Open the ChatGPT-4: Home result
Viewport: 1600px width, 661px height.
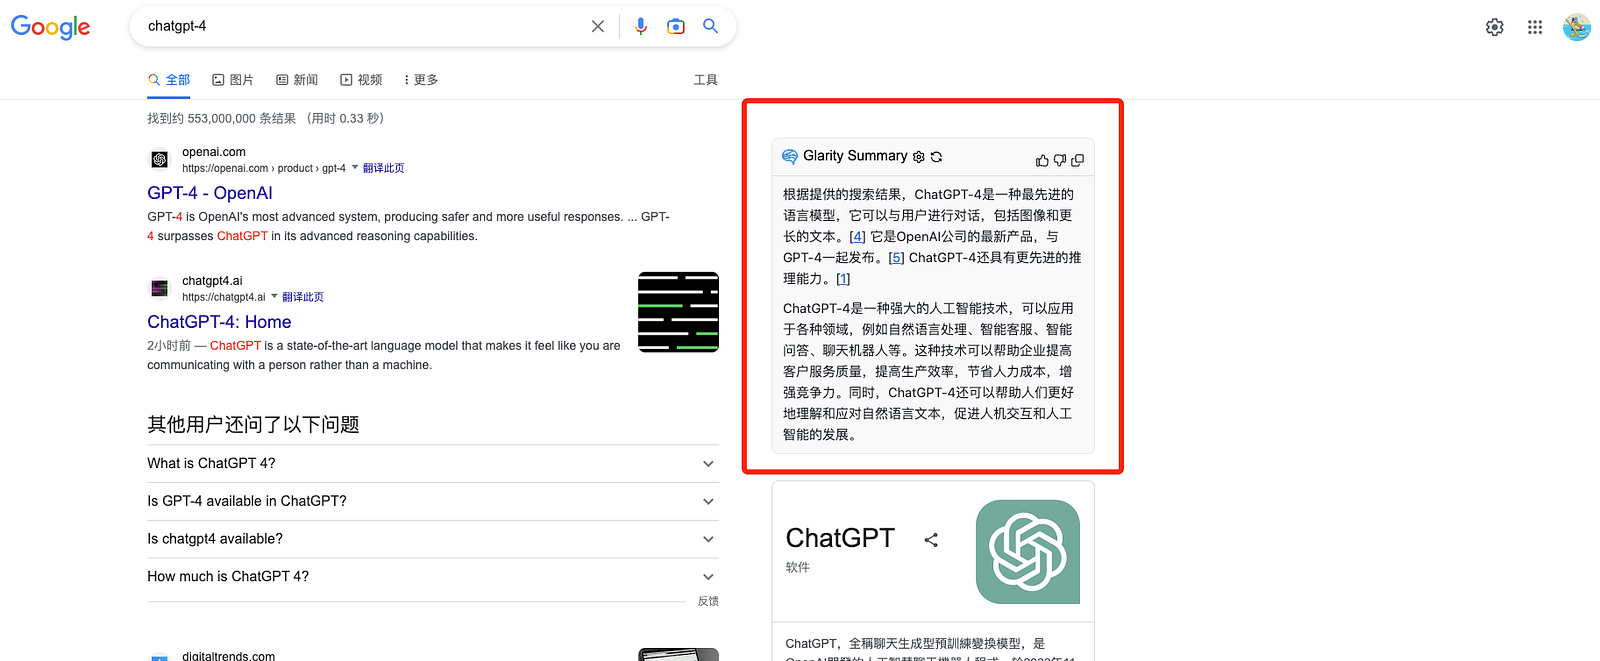(219, 322)
